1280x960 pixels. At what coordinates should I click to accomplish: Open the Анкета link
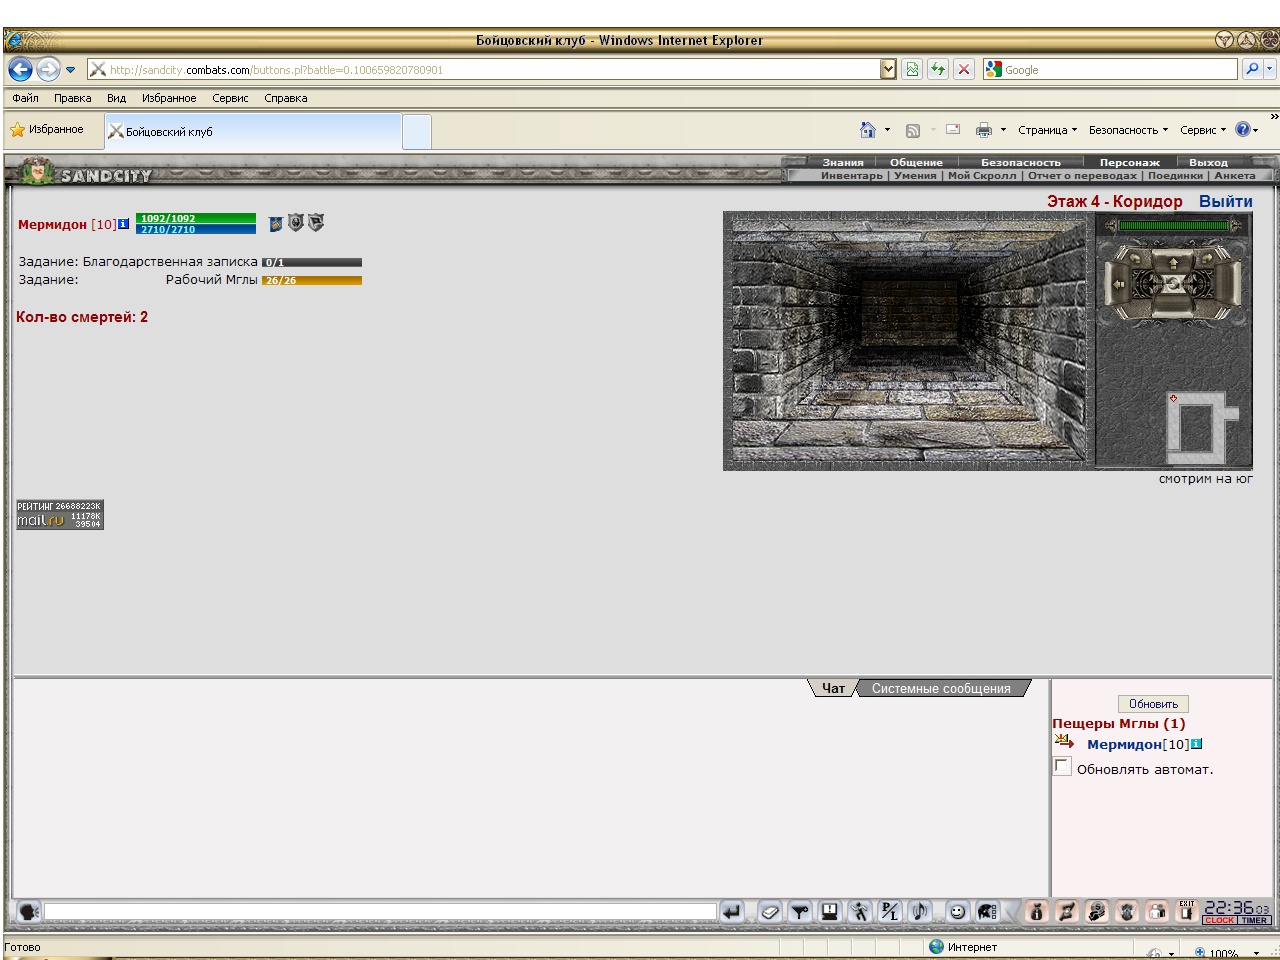tap(1235, 175)
